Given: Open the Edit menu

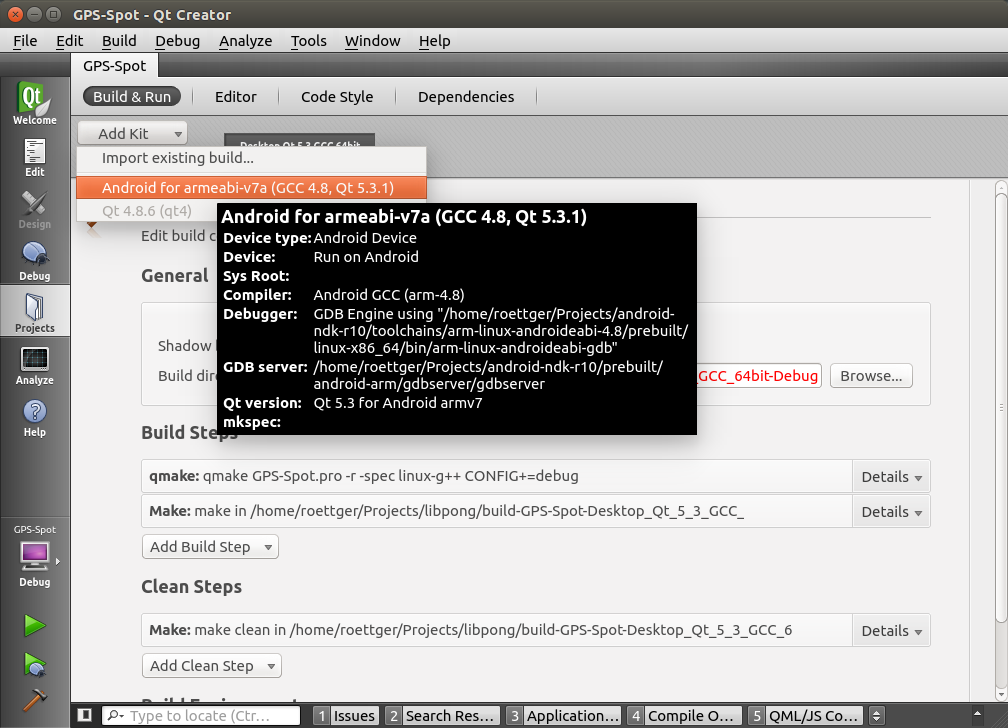Looking at the screenshot, I should pyautogui.click(x=69, y=41).
